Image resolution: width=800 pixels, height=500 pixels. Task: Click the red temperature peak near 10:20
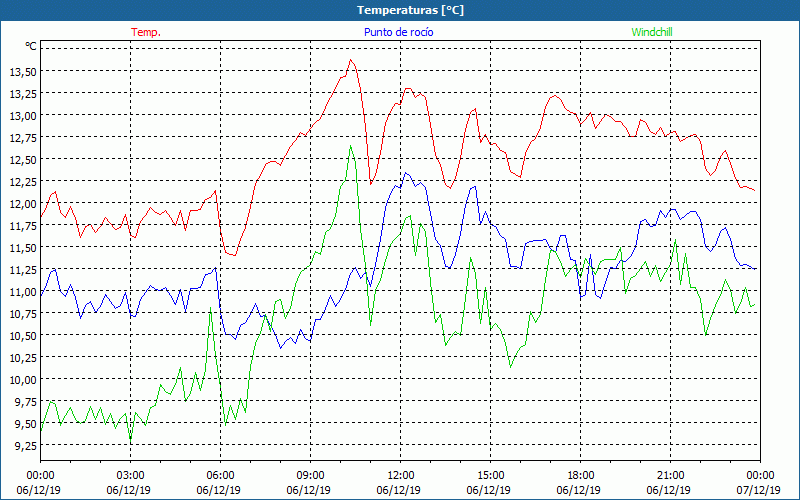coord(351,60)
